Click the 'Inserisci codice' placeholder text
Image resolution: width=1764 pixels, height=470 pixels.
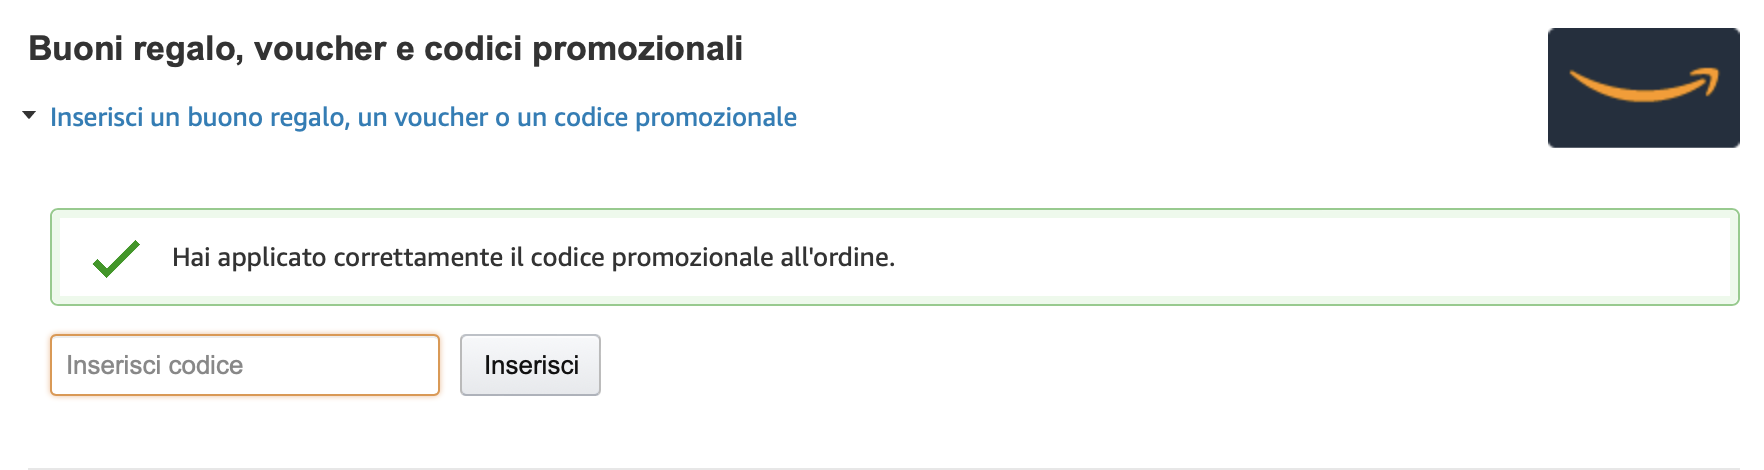pos(155,365)
